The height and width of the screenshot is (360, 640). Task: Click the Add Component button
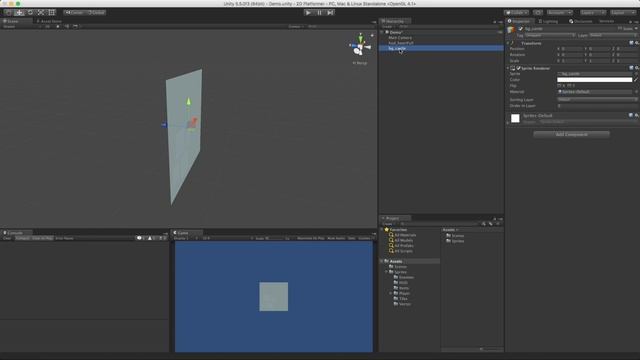(x=571, y=134)
